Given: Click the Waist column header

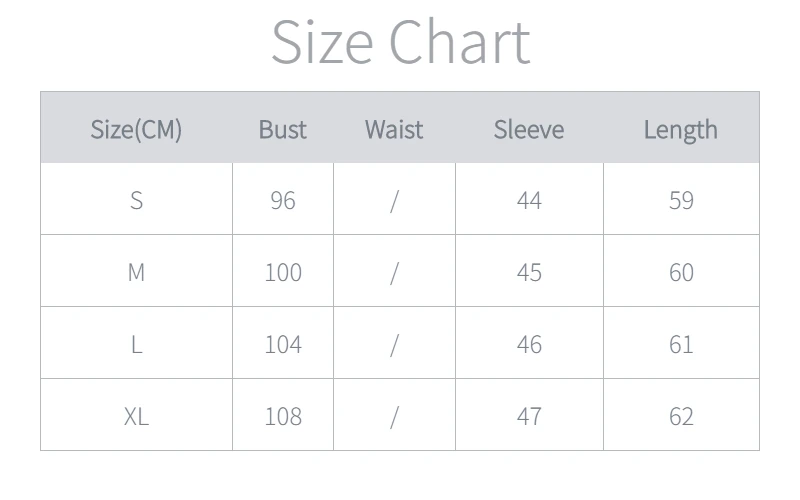Looking at the screenshot, I should click(394, 129).
